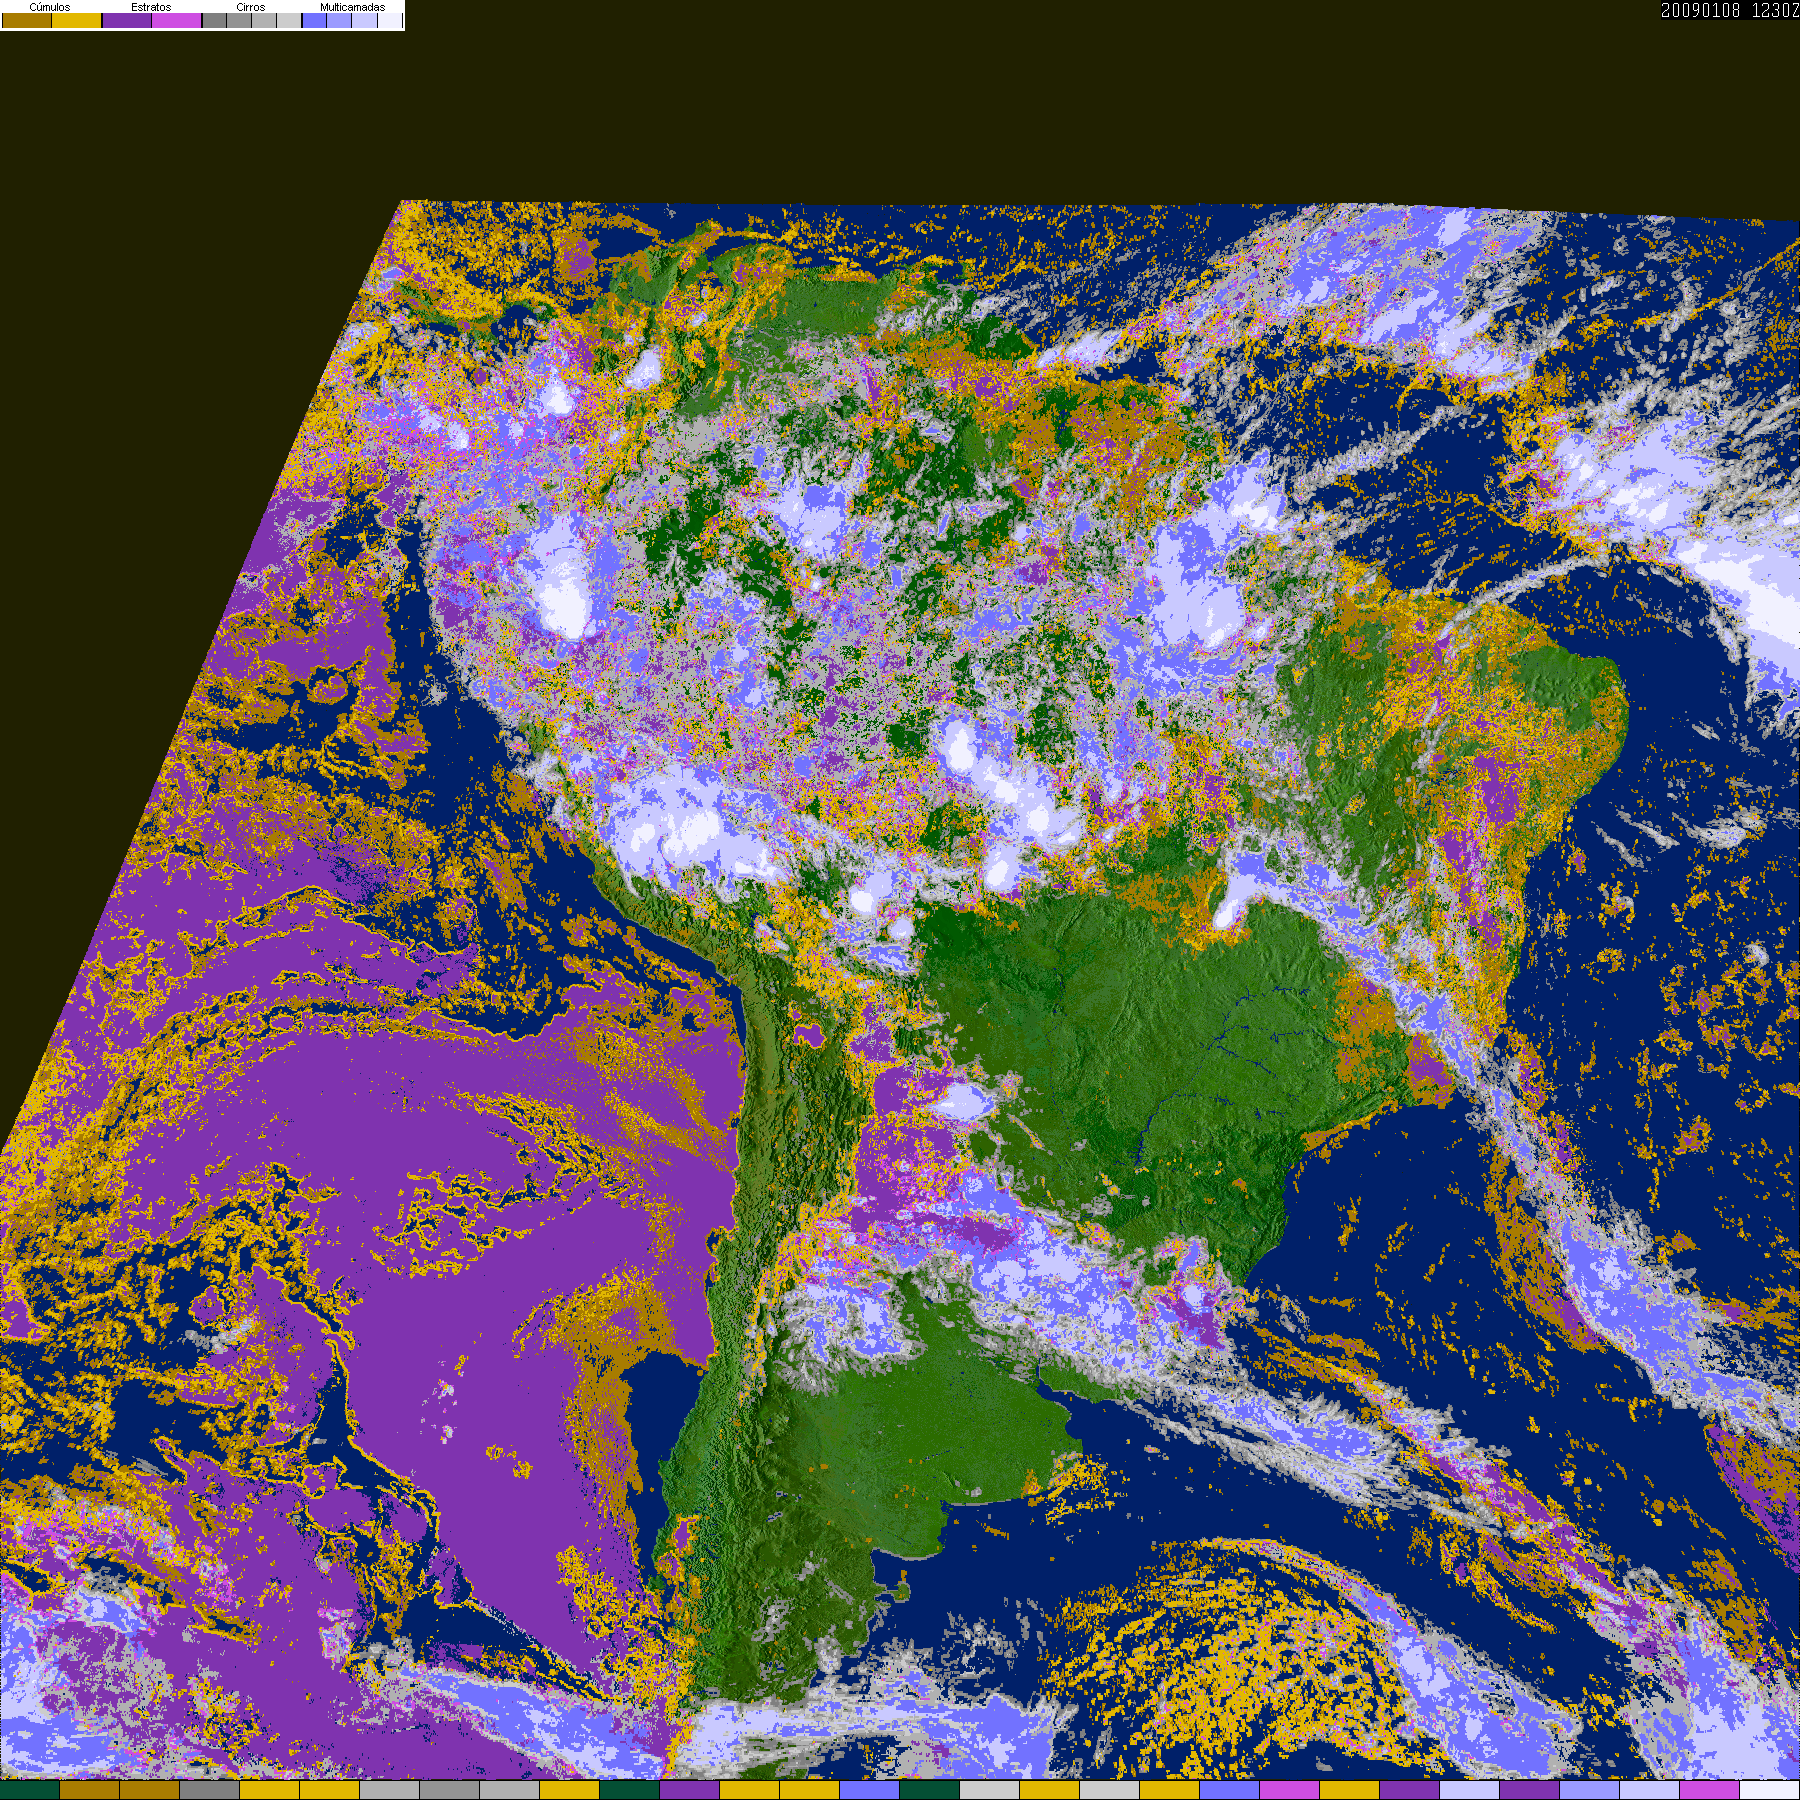Viewport: 1800px width, 1800px height.
Task: Select the final white cell of bottom strip
Action: 1770,1790
